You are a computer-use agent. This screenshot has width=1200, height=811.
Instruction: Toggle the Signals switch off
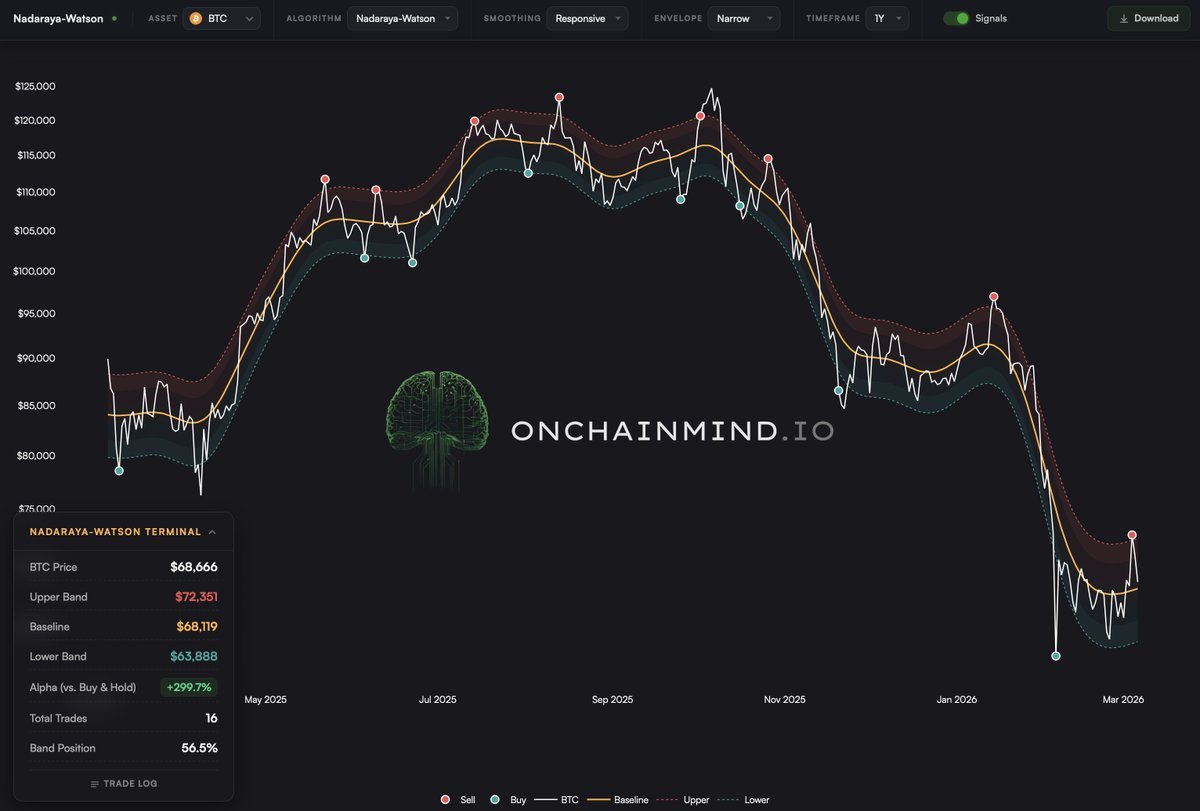point(958,17)
